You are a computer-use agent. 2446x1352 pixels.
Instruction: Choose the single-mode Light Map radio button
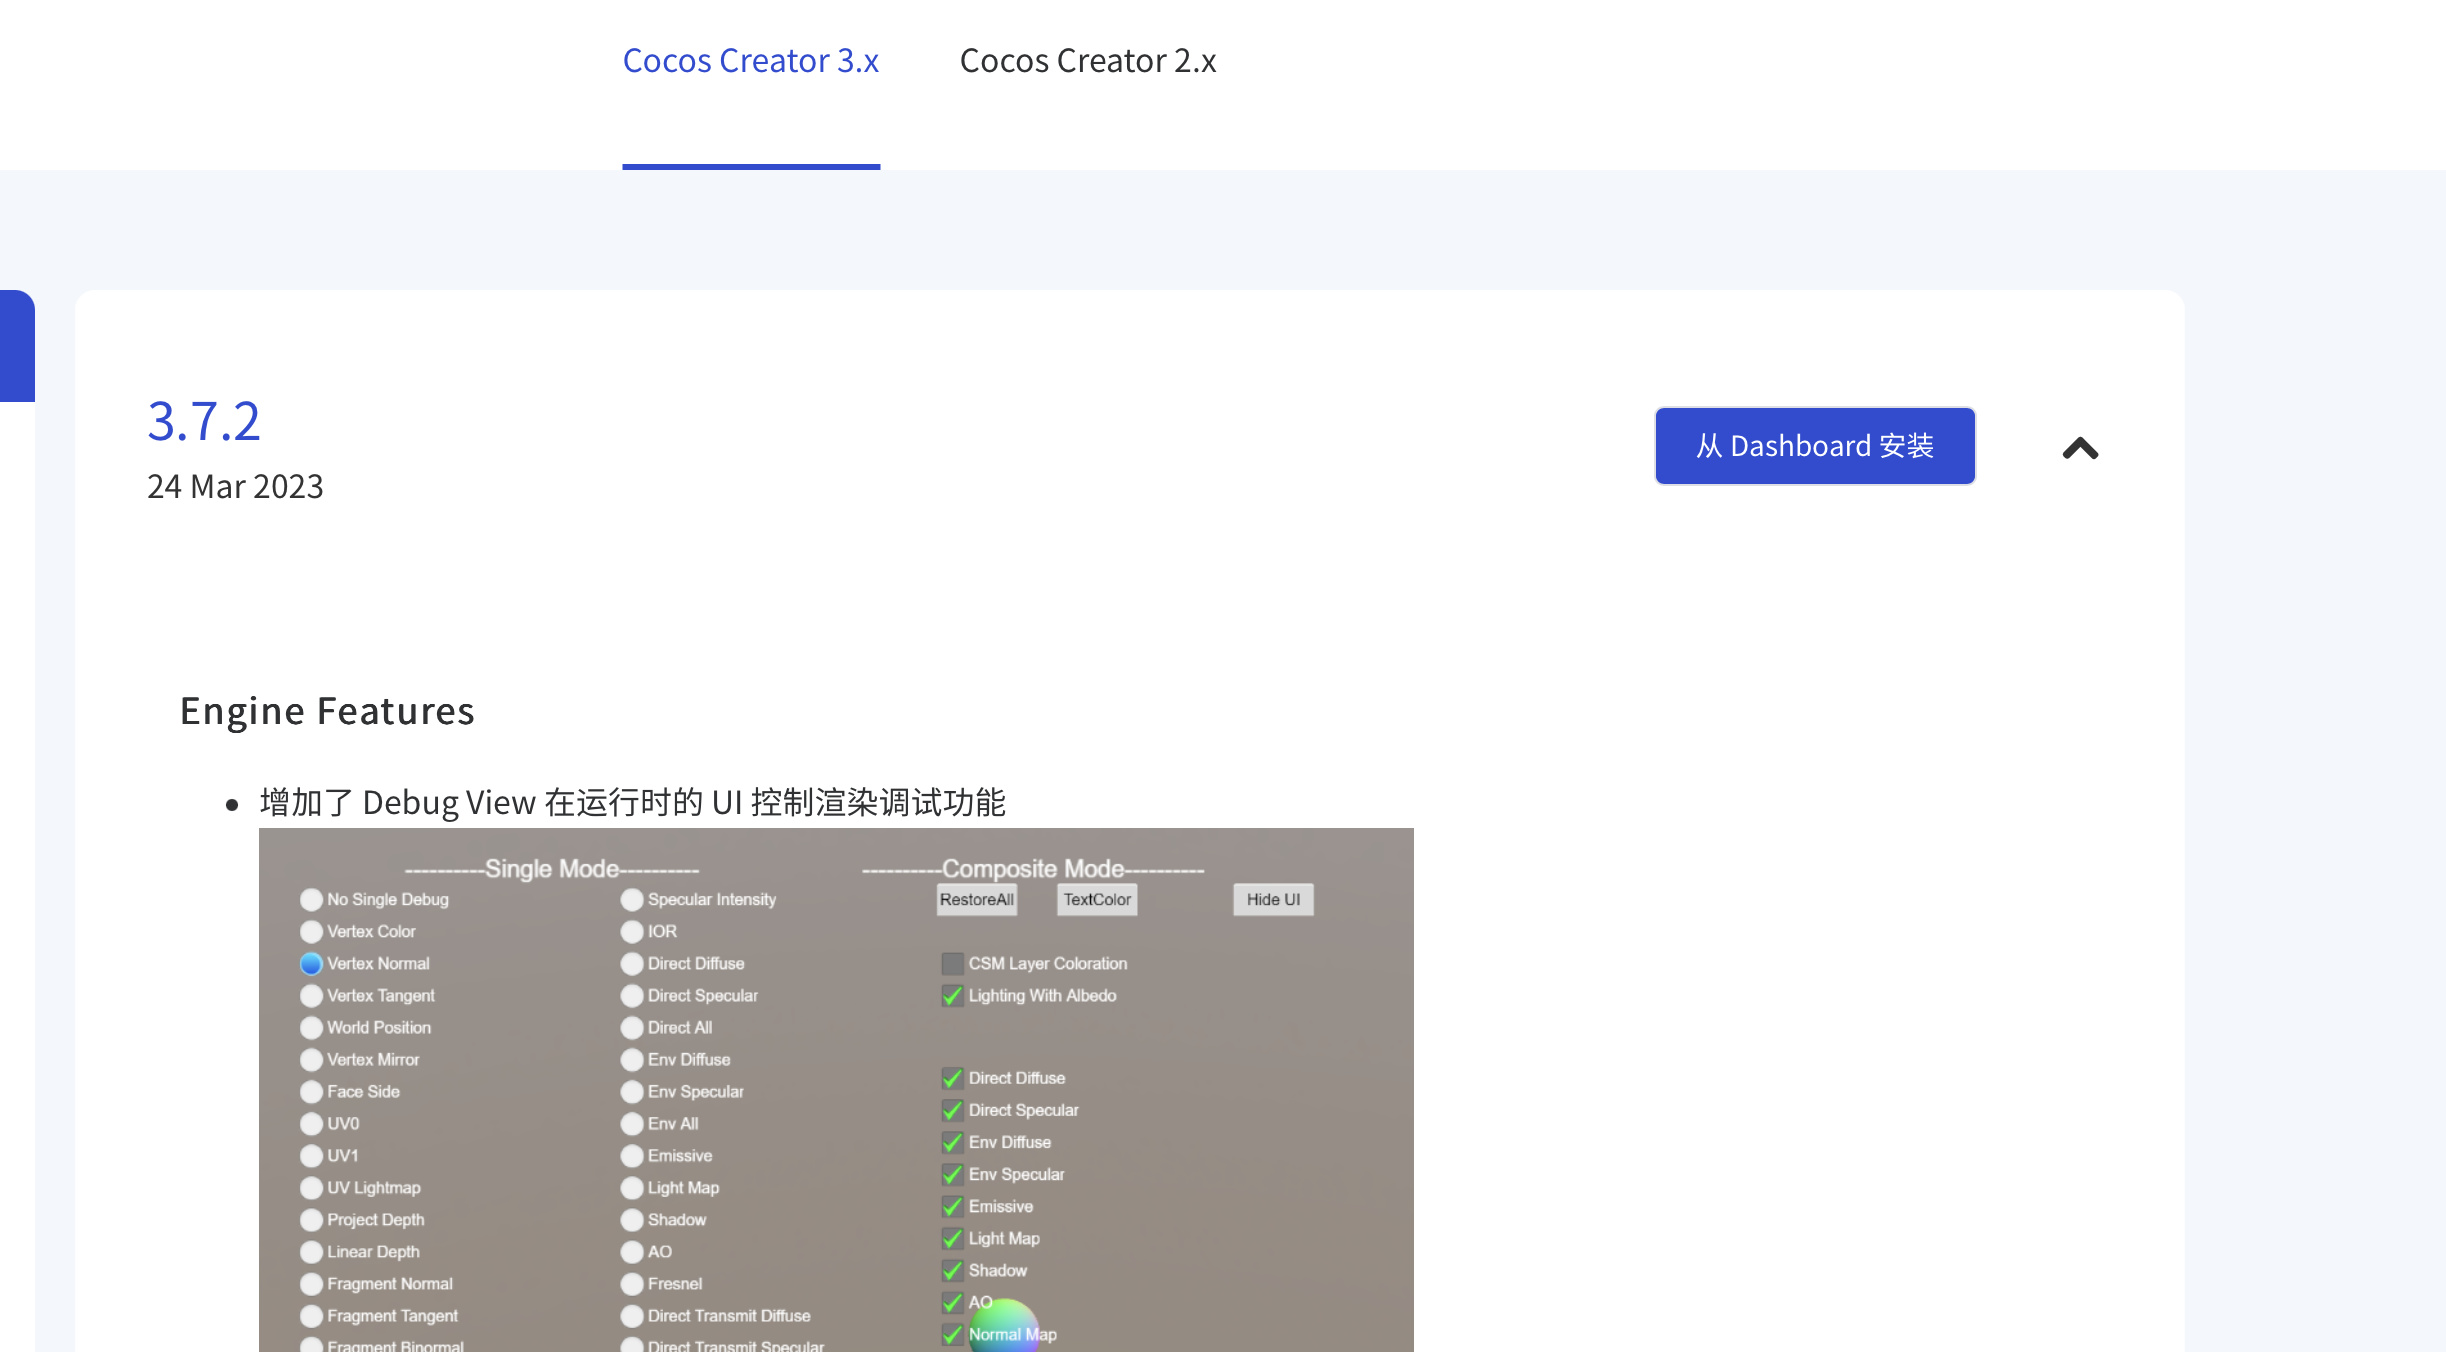pos(632,1188)
